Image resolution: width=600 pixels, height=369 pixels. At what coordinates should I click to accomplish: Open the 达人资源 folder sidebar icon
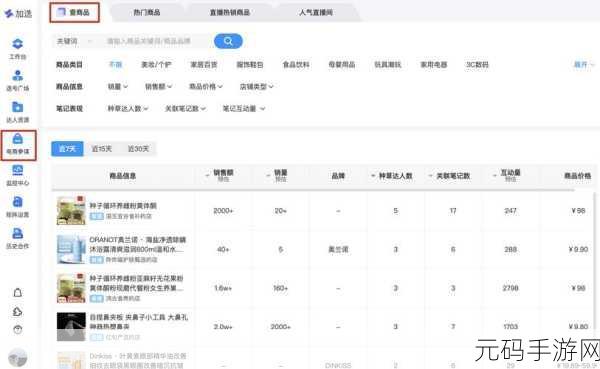click(18, 107)
